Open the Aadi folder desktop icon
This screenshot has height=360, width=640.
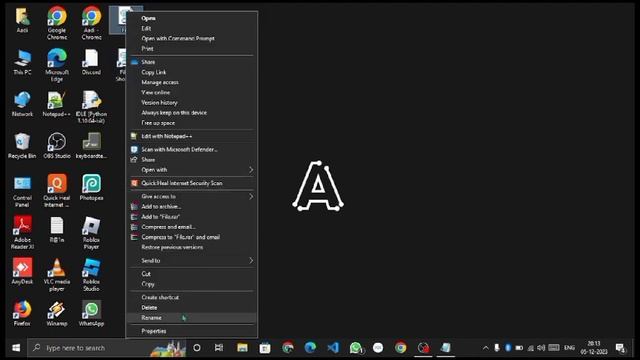pos(22,21)
